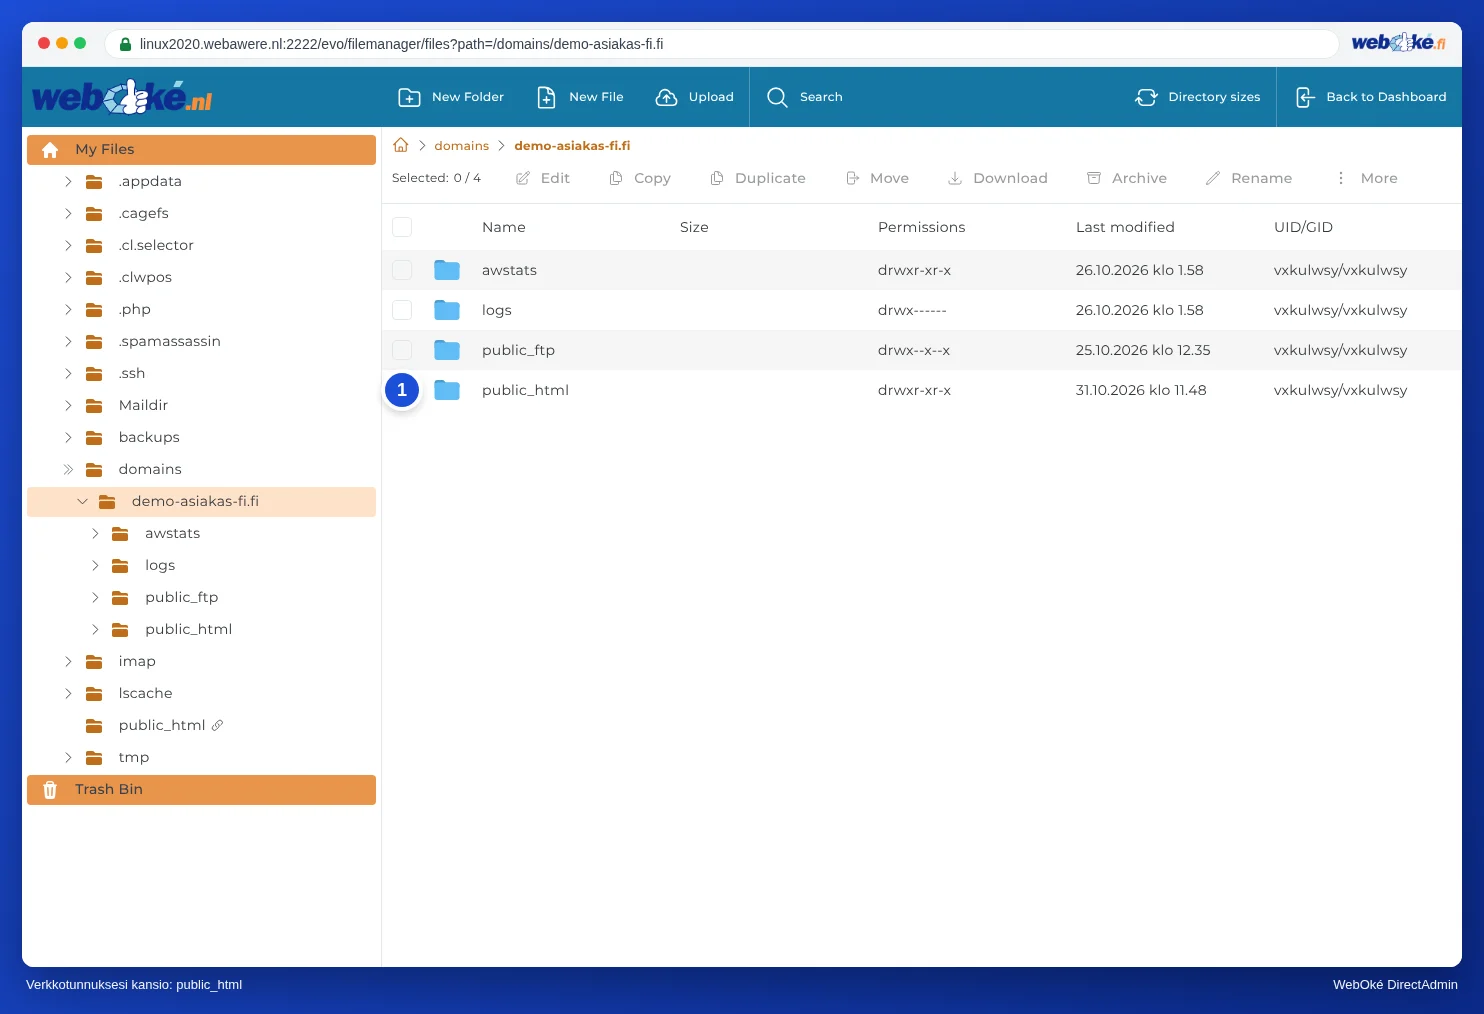
Task: Open the More three-dot menu
Action: click(1341, 178)
